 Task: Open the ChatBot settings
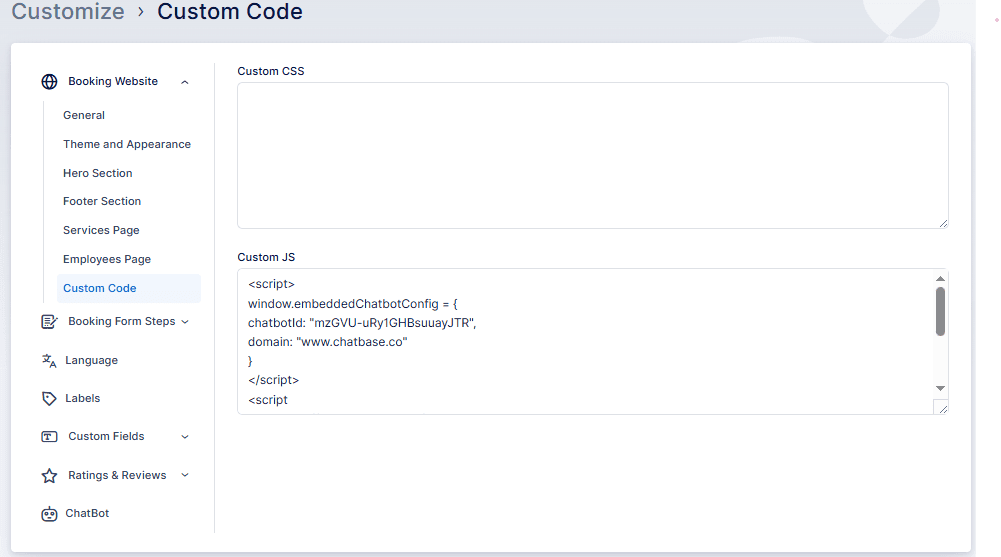pos(87,513)
